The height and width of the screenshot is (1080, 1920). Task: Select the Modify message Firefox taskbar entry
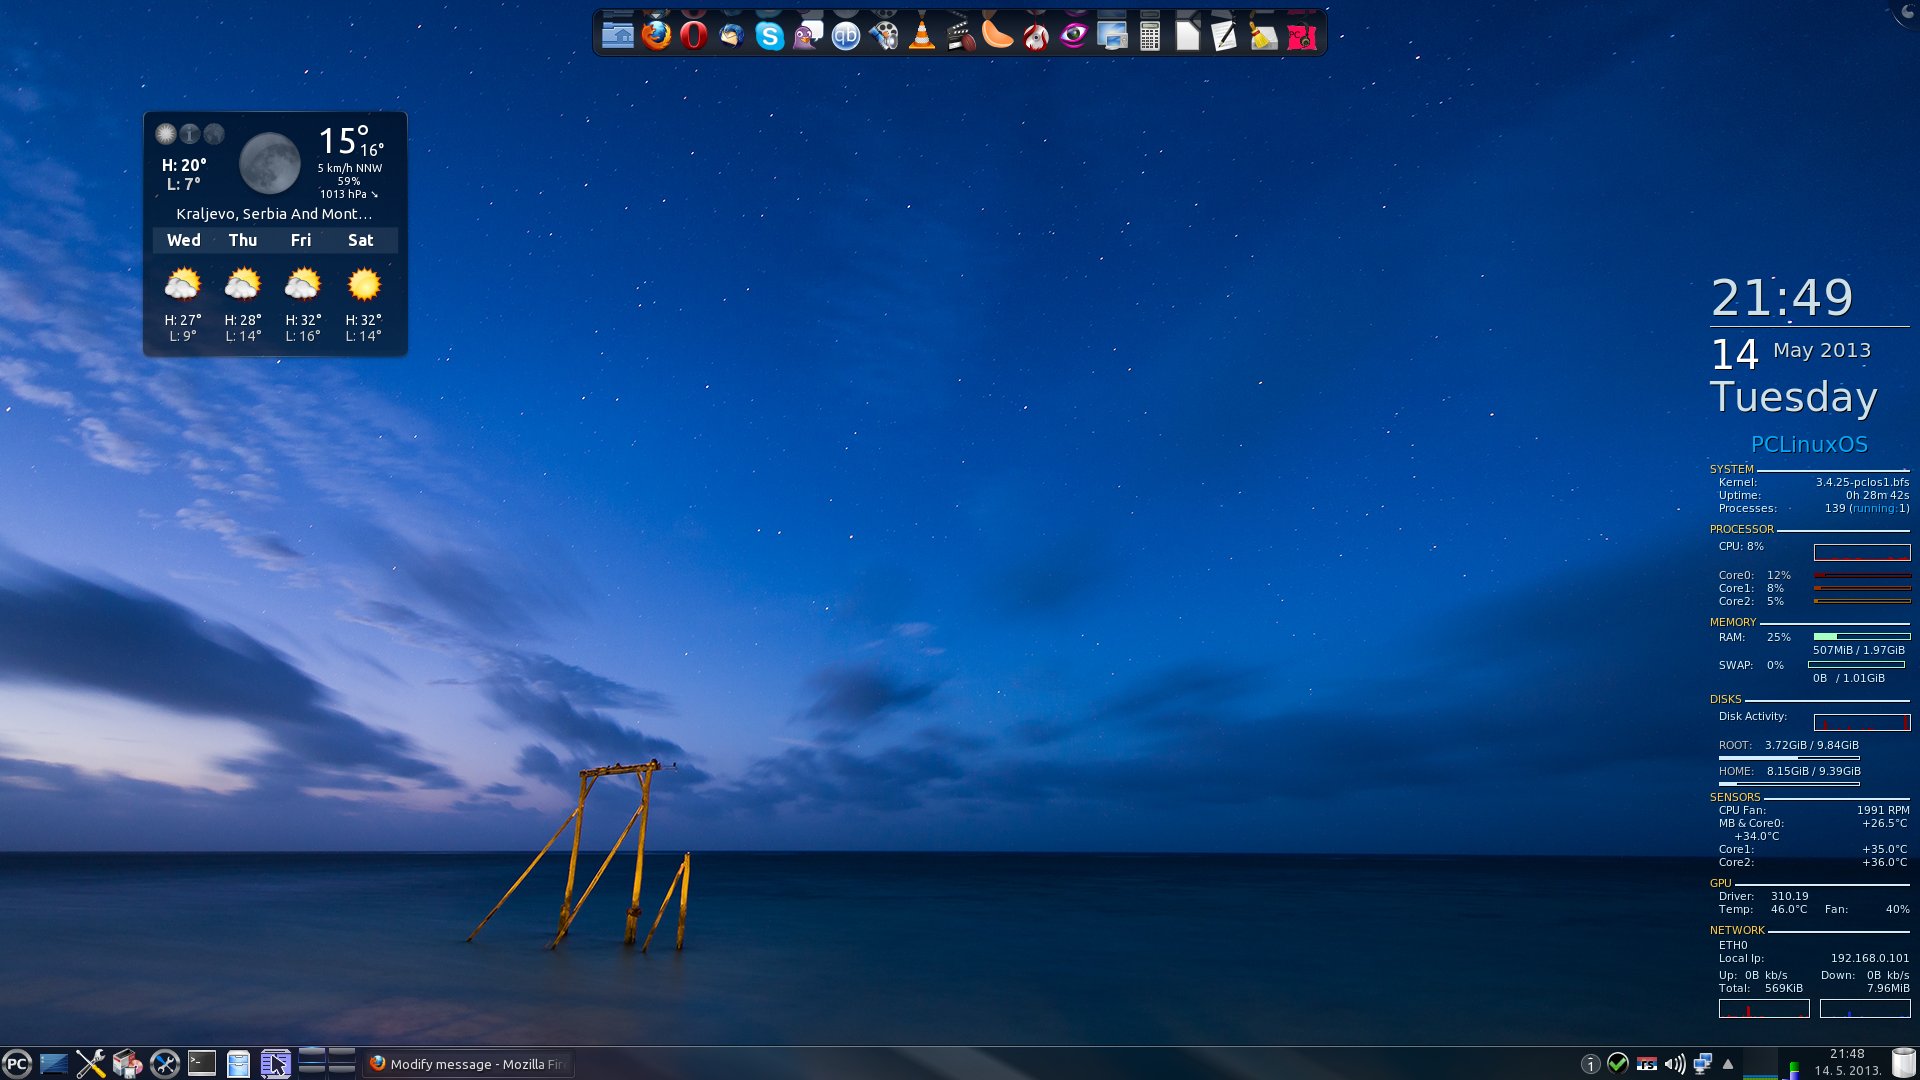468,1064
